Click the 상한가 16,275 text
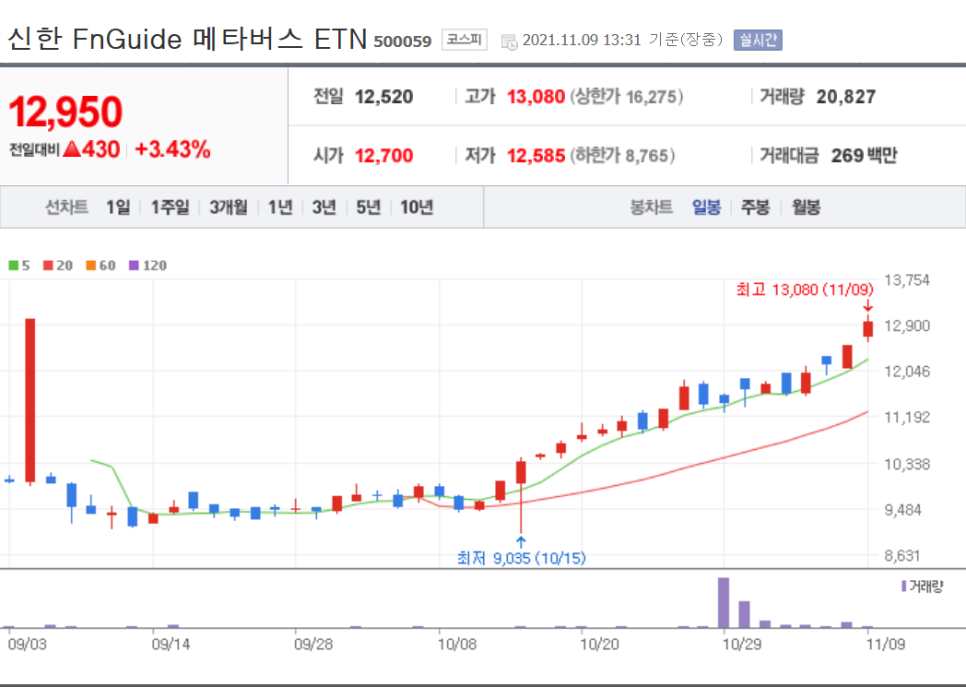Image resolution: width=966 pixels, height=687 pixels. click(626, 97)
